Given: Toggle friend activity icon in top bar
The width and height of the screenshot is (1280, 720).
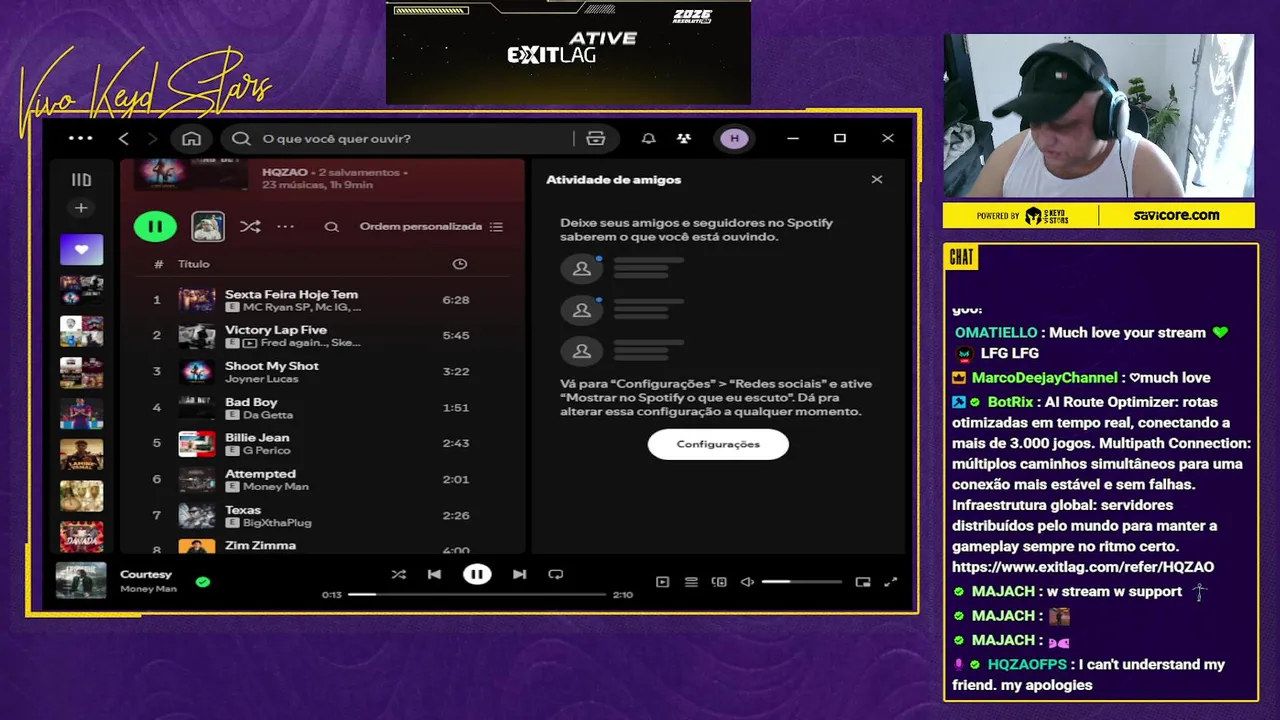Looking at the screenshot, I should click(x=684, y=139).
